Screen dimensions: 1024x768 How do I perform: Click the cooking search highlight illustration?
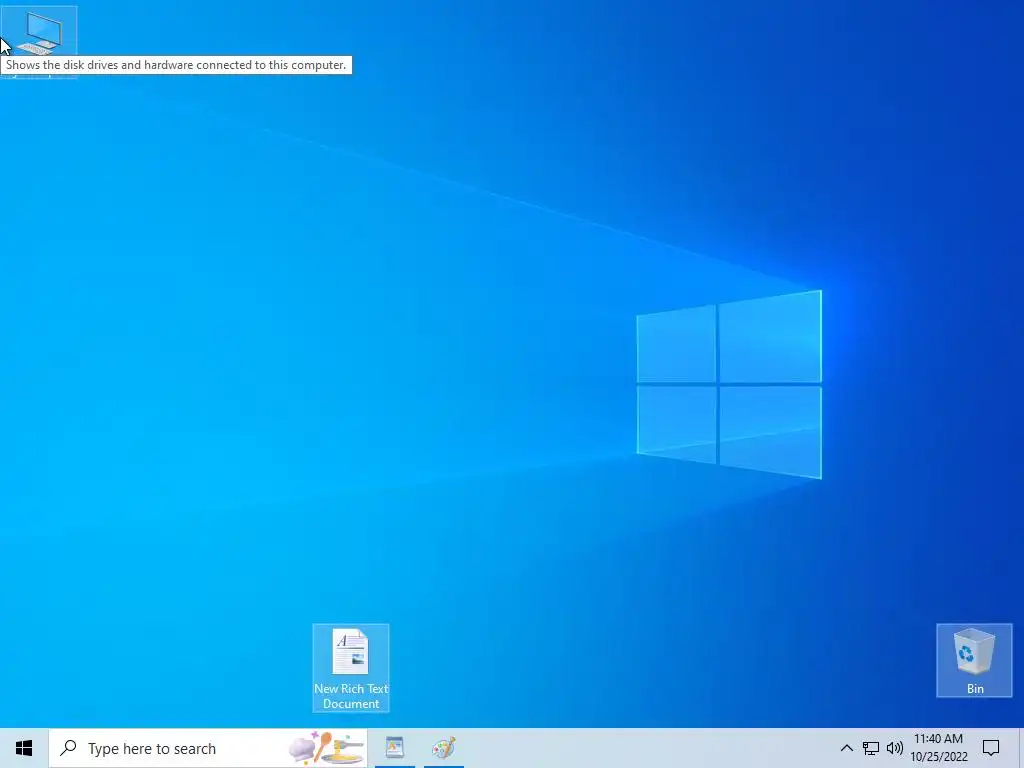click(x=326, y=748)
